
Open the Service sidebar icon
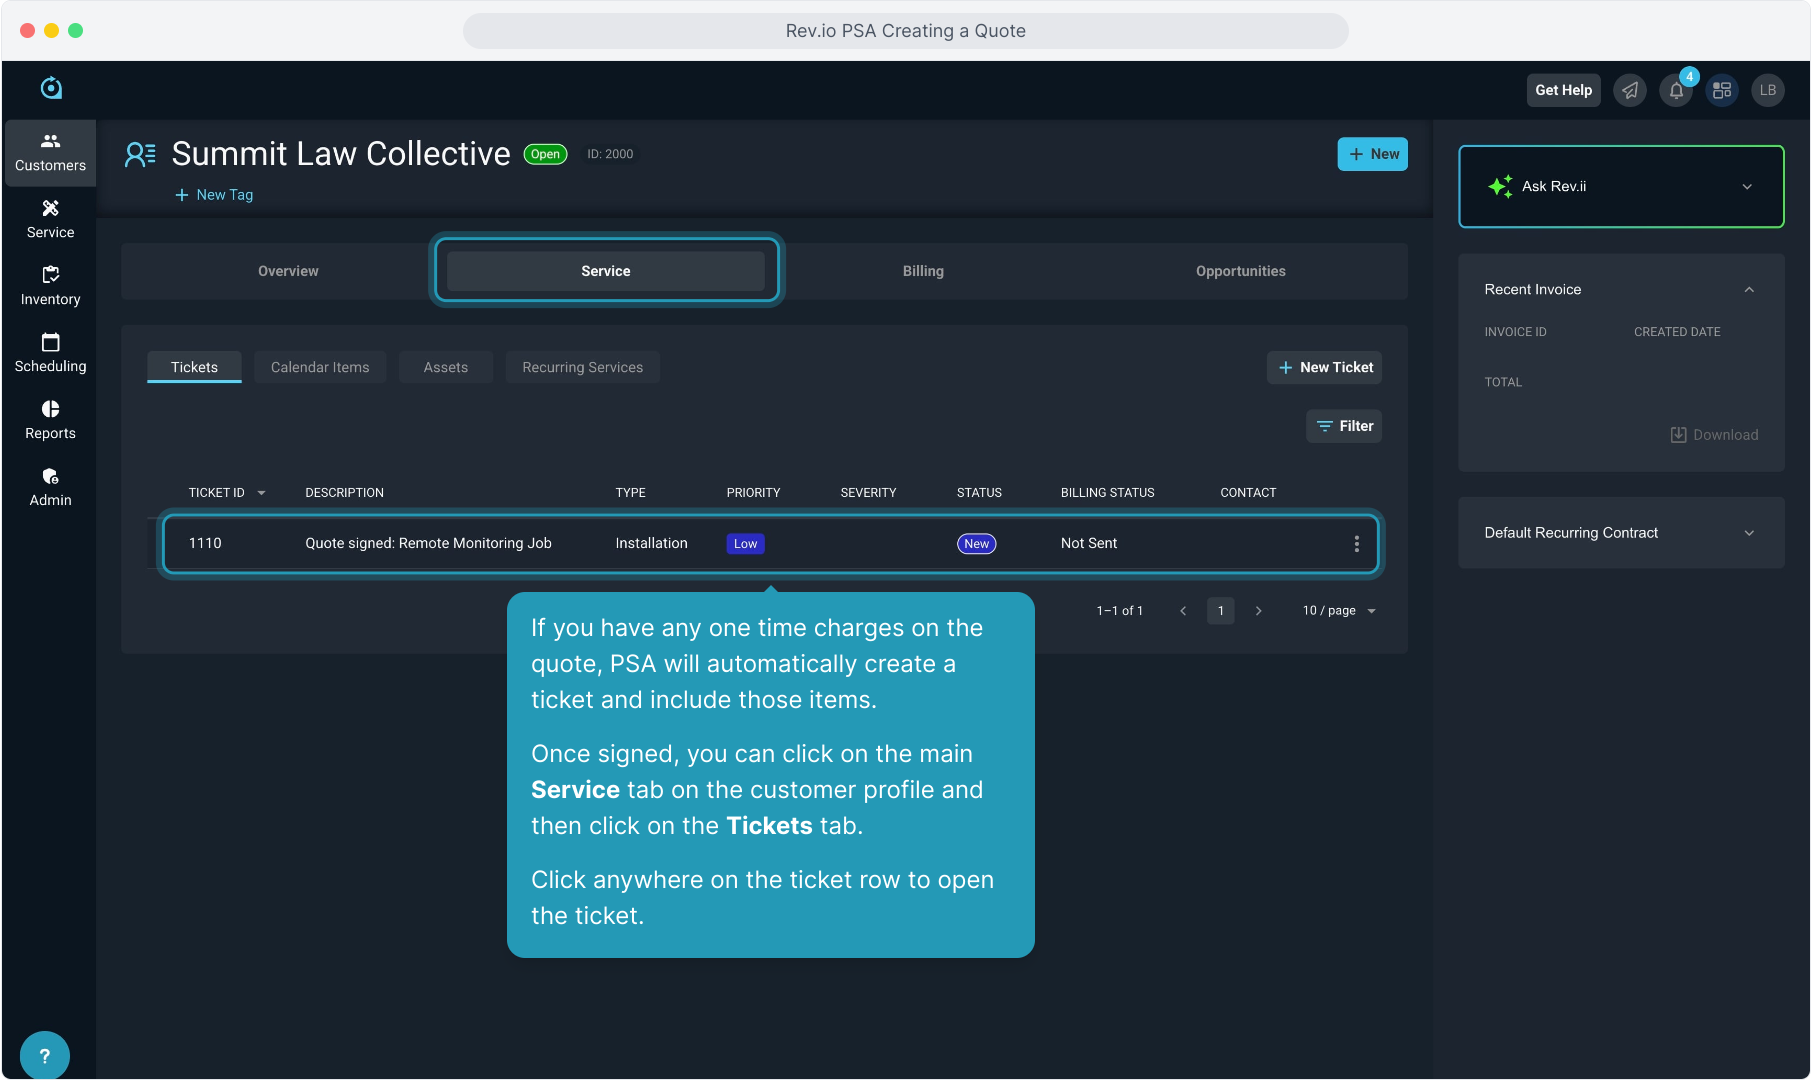coord(50,219)
